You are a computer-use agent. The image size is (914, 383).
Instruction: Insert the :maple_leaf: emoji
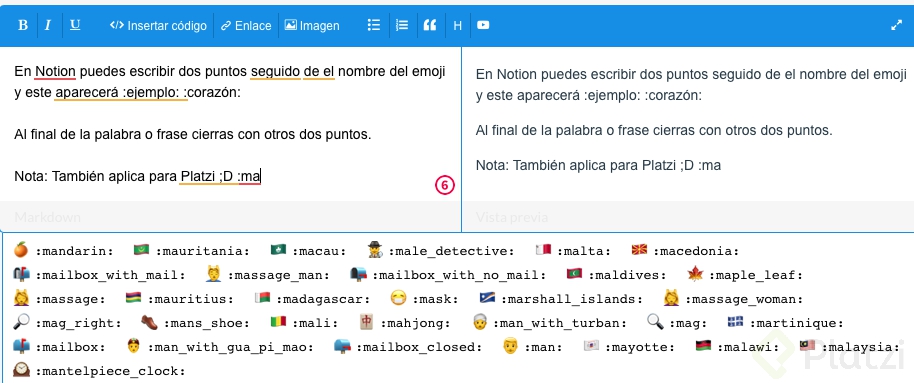(745, 275)
